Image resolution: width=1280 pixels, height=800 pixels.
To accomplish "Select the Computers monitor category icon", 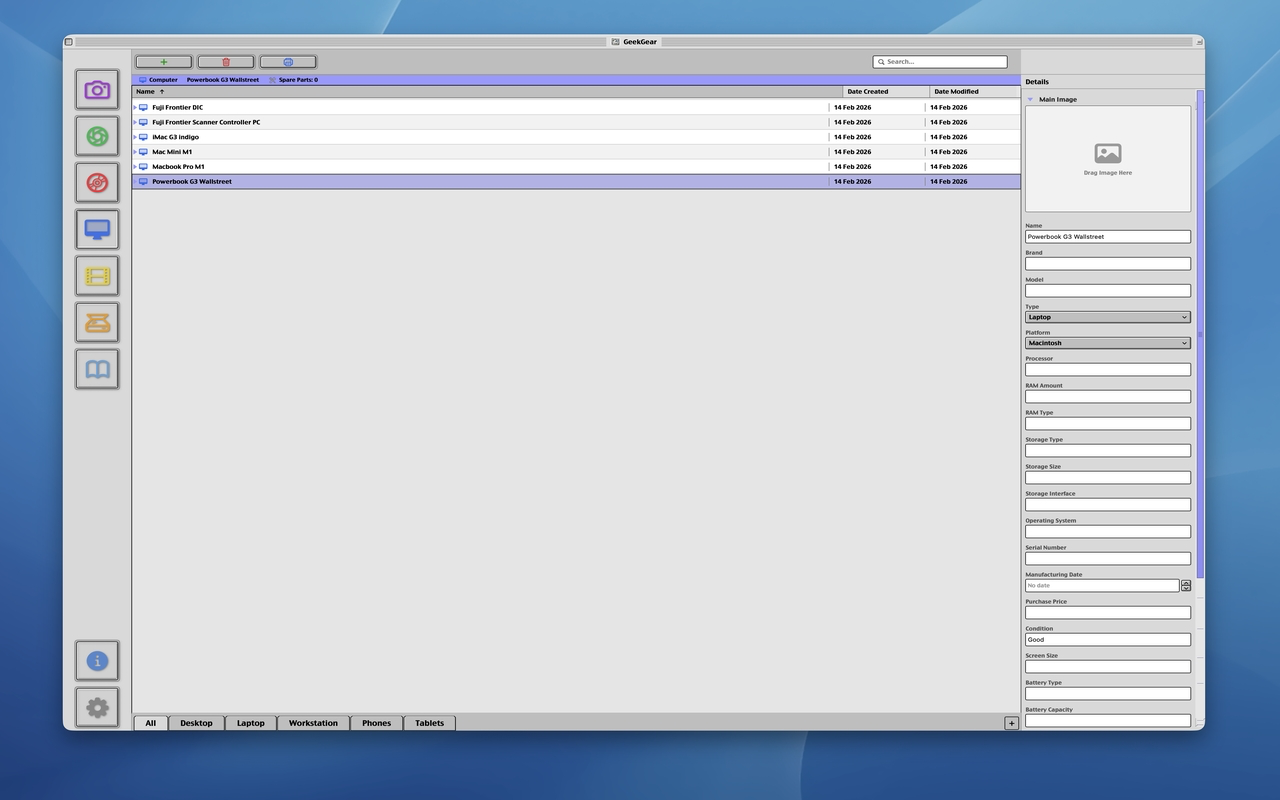I will (x=97, y=229).
